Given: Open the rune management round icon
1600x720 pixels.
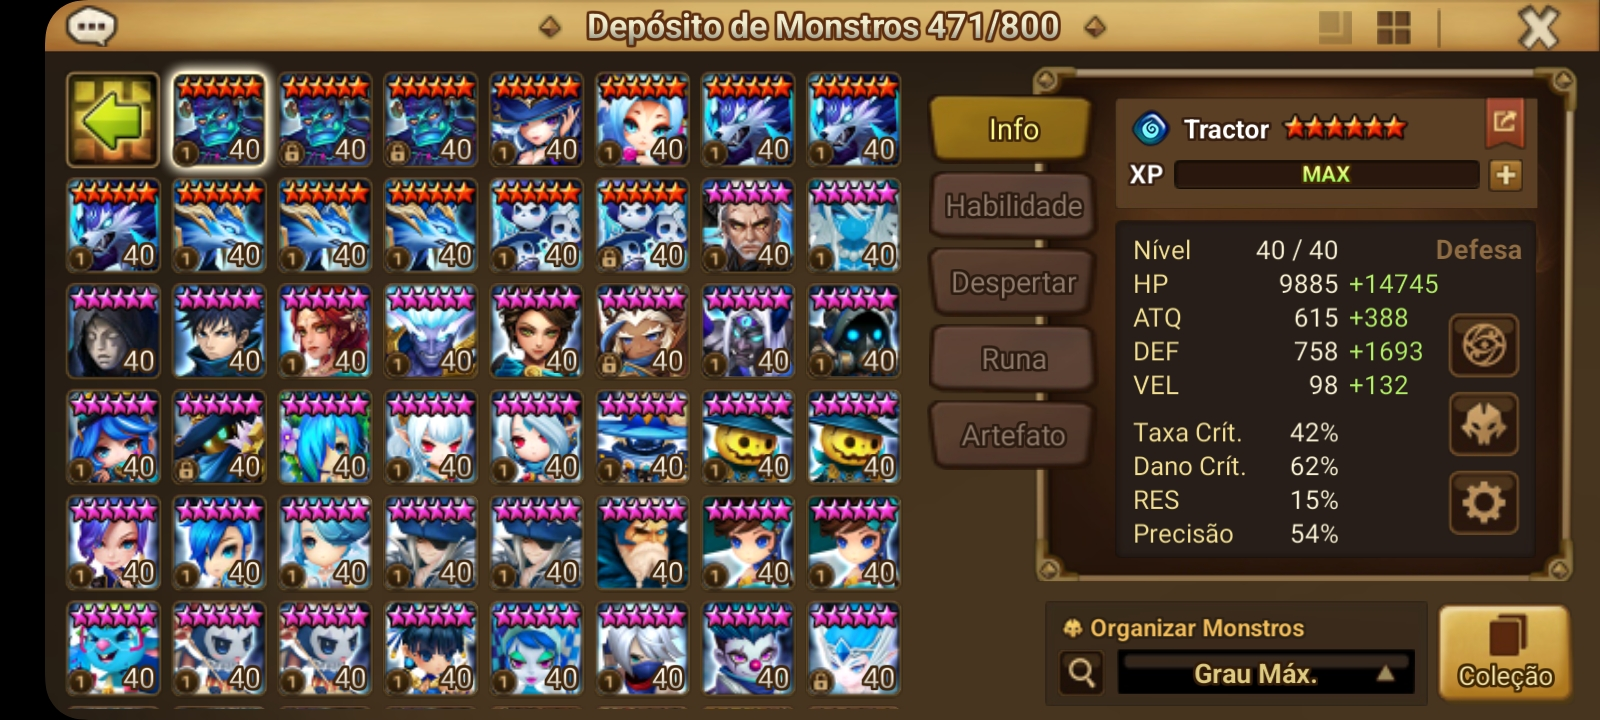Looking at the screenshot, I should [1484, 346].
